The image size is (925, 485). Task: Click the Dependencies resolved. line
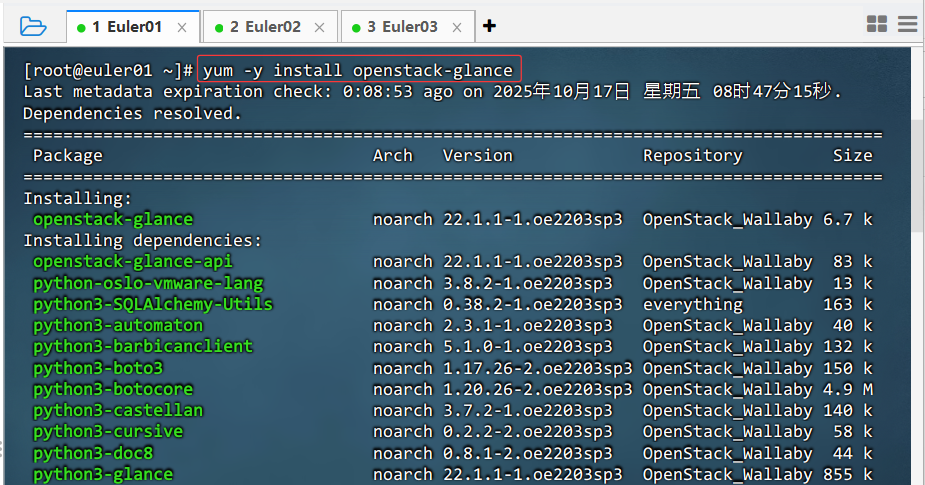(x=132, y=113)
